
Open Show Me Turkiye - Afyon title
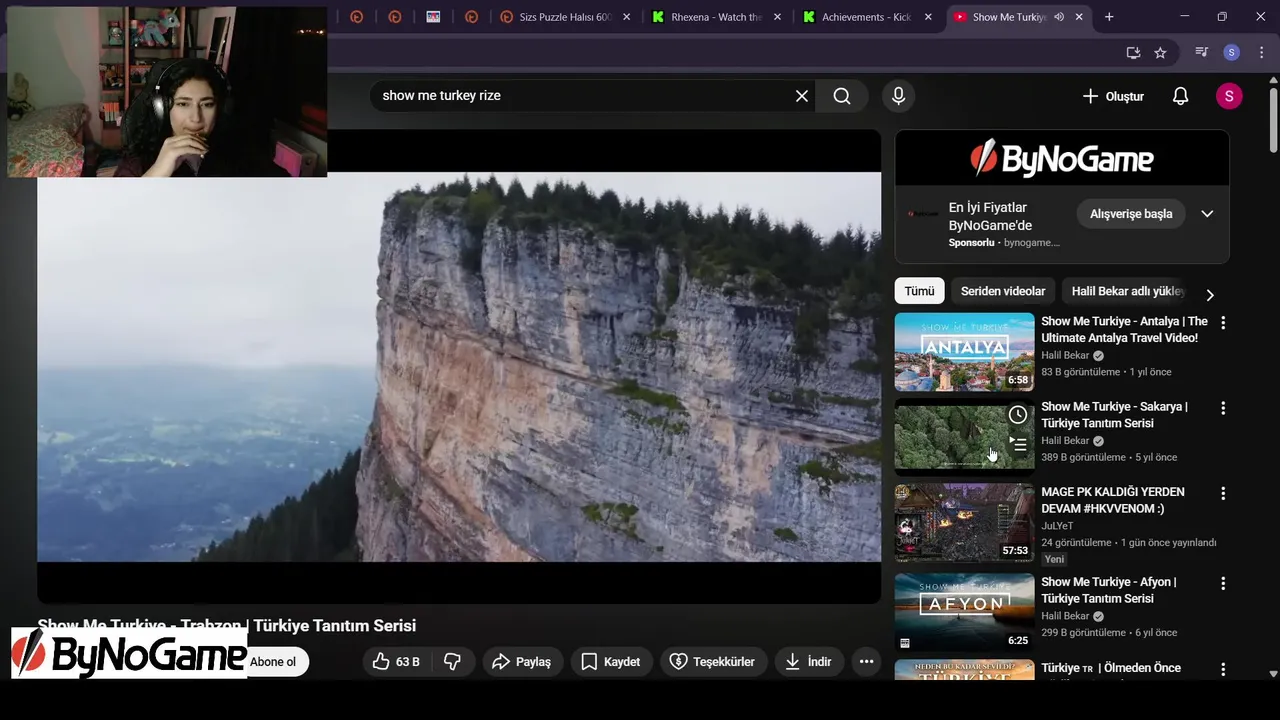[x=1108, y=590]
